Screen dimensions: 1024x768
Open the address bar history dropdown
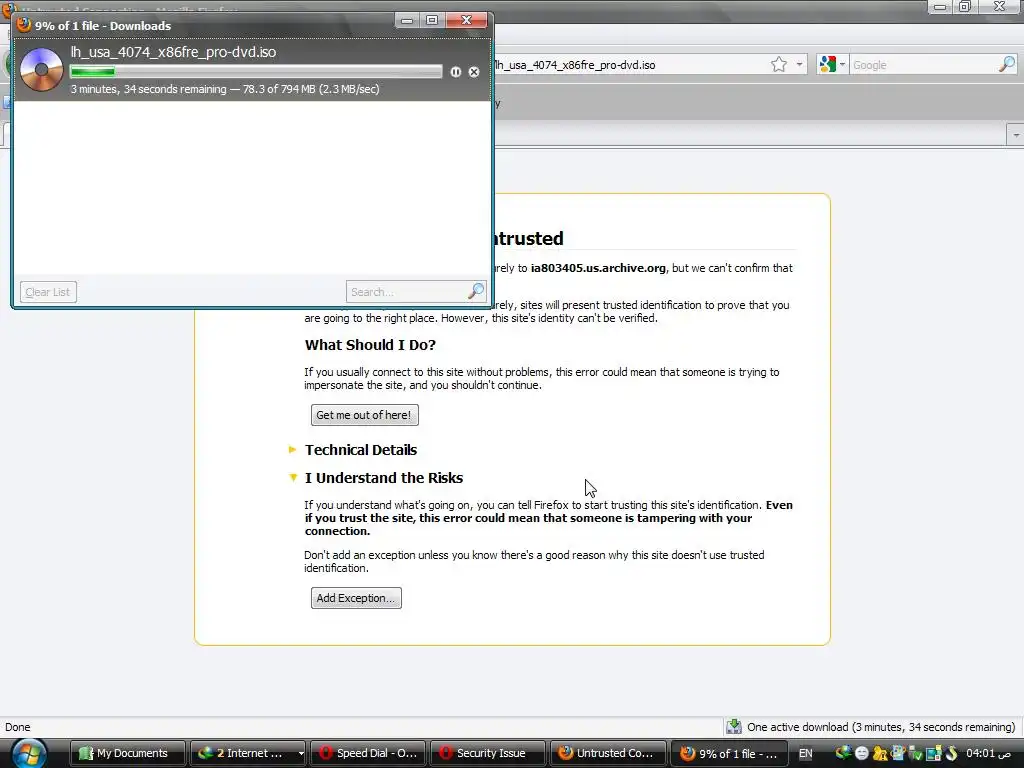(799, 64)
